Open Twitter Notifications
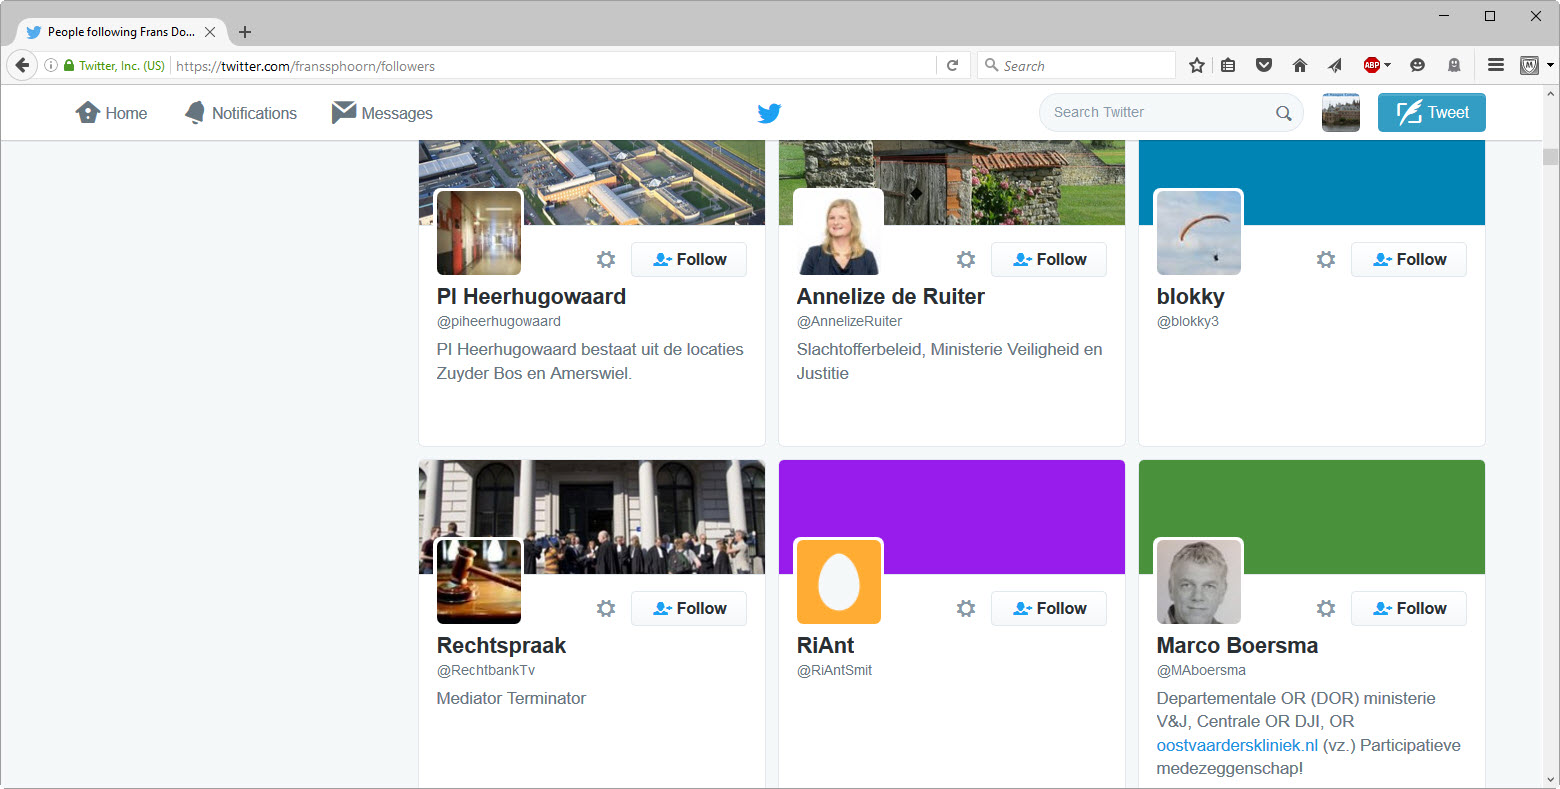The width and height of the screenshot is (1560, 789). point(240,113)
